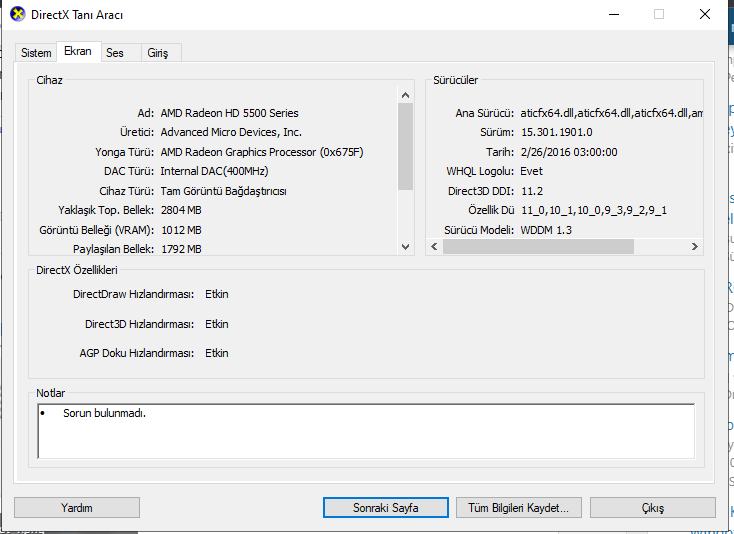
Task: Minimize the DirectX Tanı Aracı window
Action: click(x=614, y=15)
